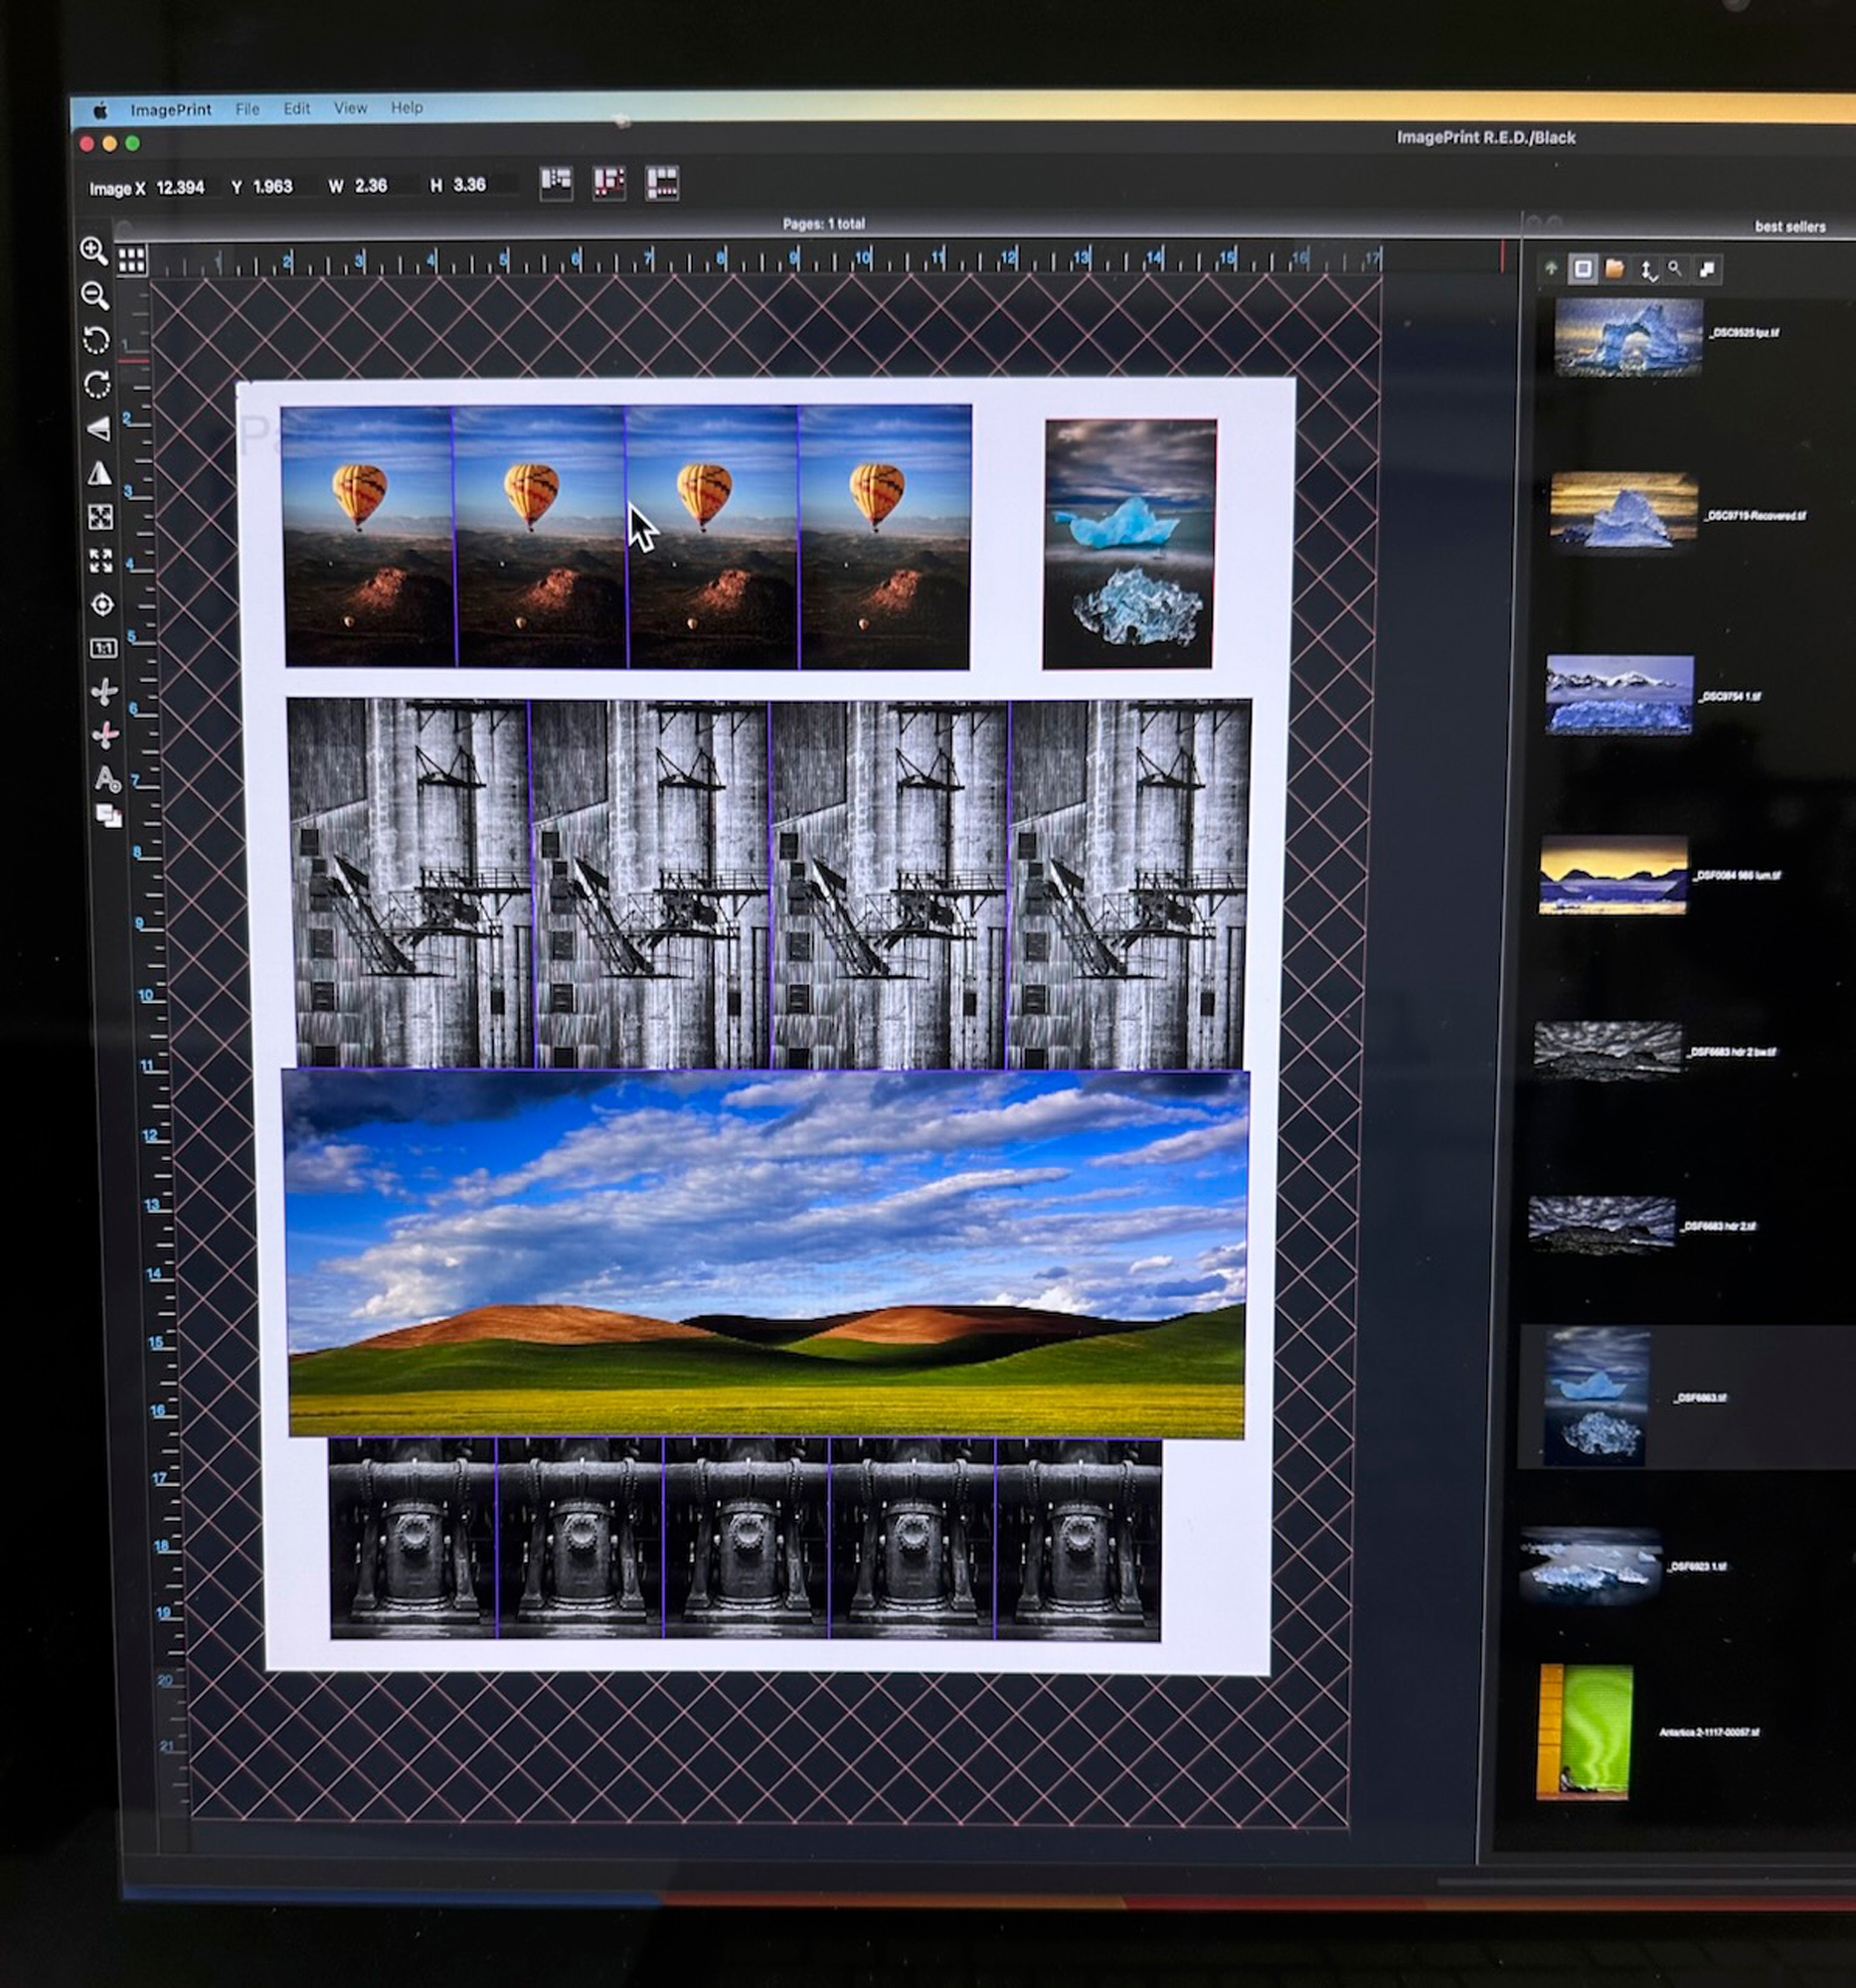Click the _DSC9754 1.tif file name

pyautogui.click(x=1731, y=696)
